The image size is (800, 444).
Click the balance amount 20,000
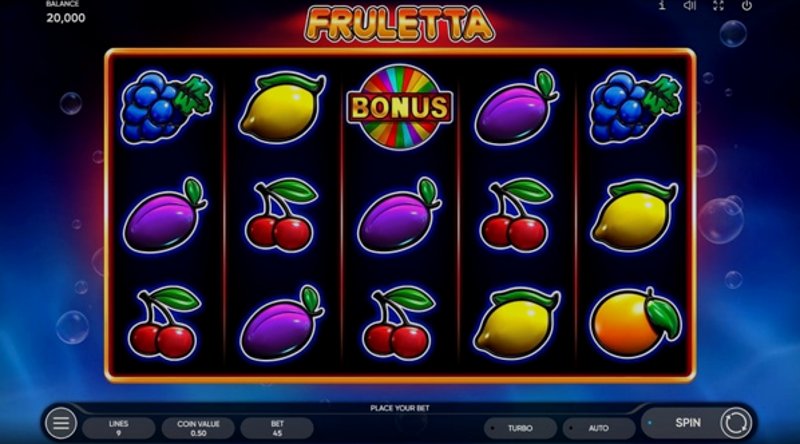(66, 18)
